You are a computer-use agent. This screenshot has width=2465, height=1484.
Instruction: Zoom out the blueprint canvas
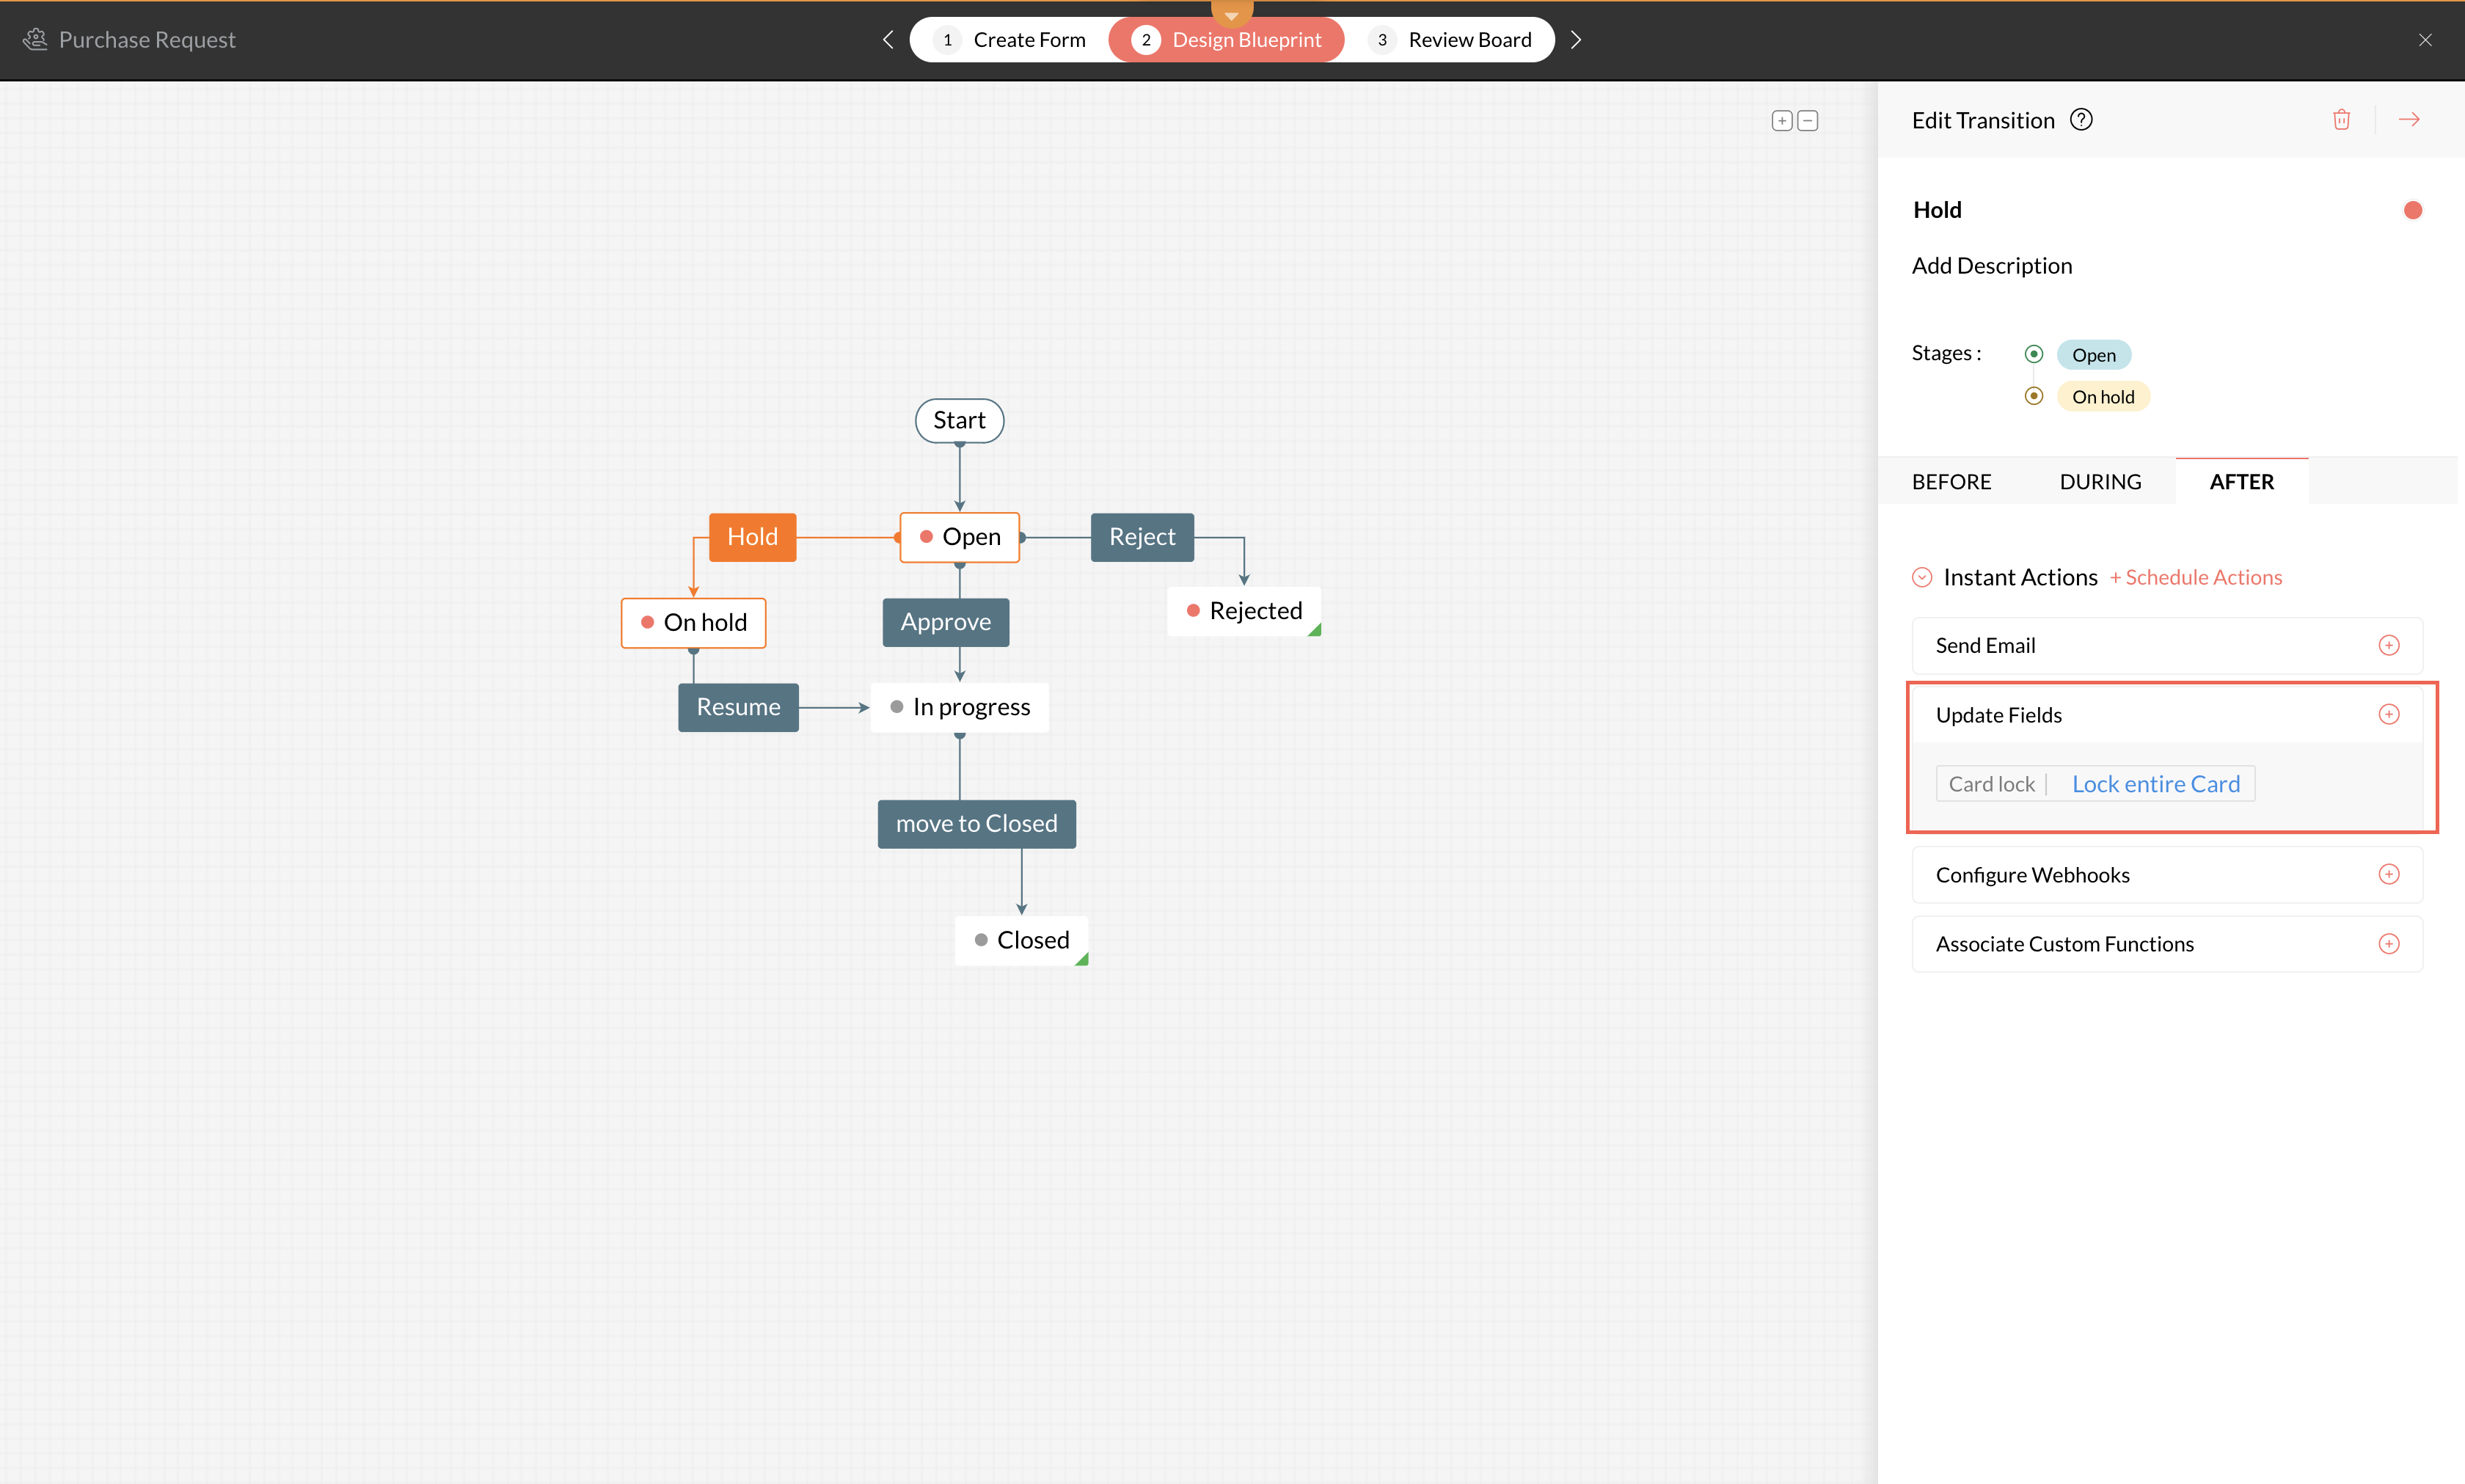(1807, 121)
